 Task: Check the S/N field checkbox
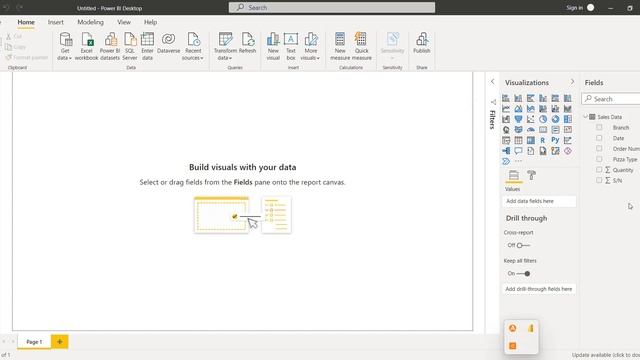[599, 180]
